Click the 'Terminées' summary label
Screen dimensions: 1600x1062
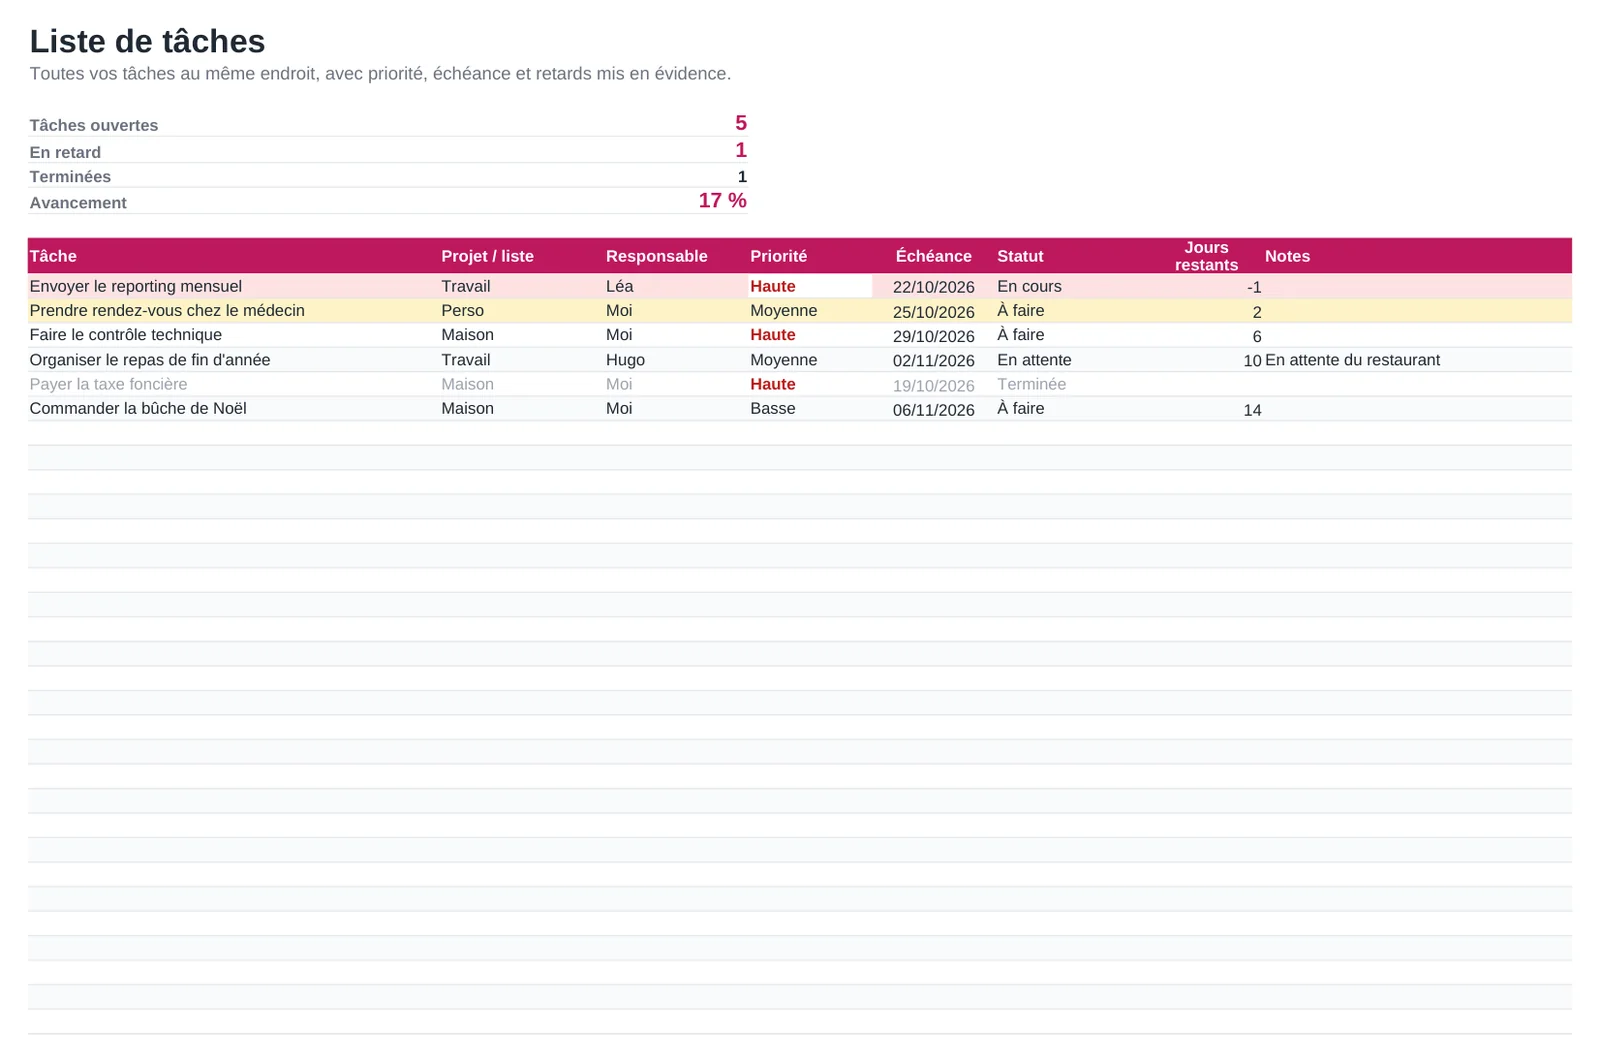pos(70,177)
